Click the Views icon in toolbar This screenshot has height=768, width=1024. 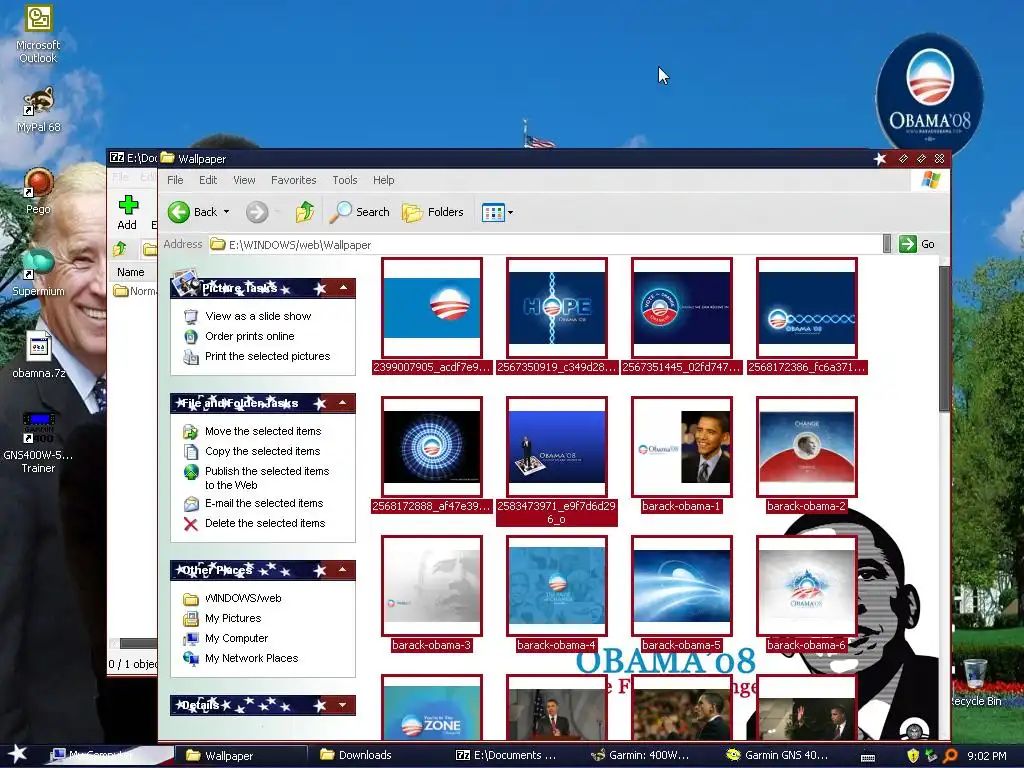493,212
